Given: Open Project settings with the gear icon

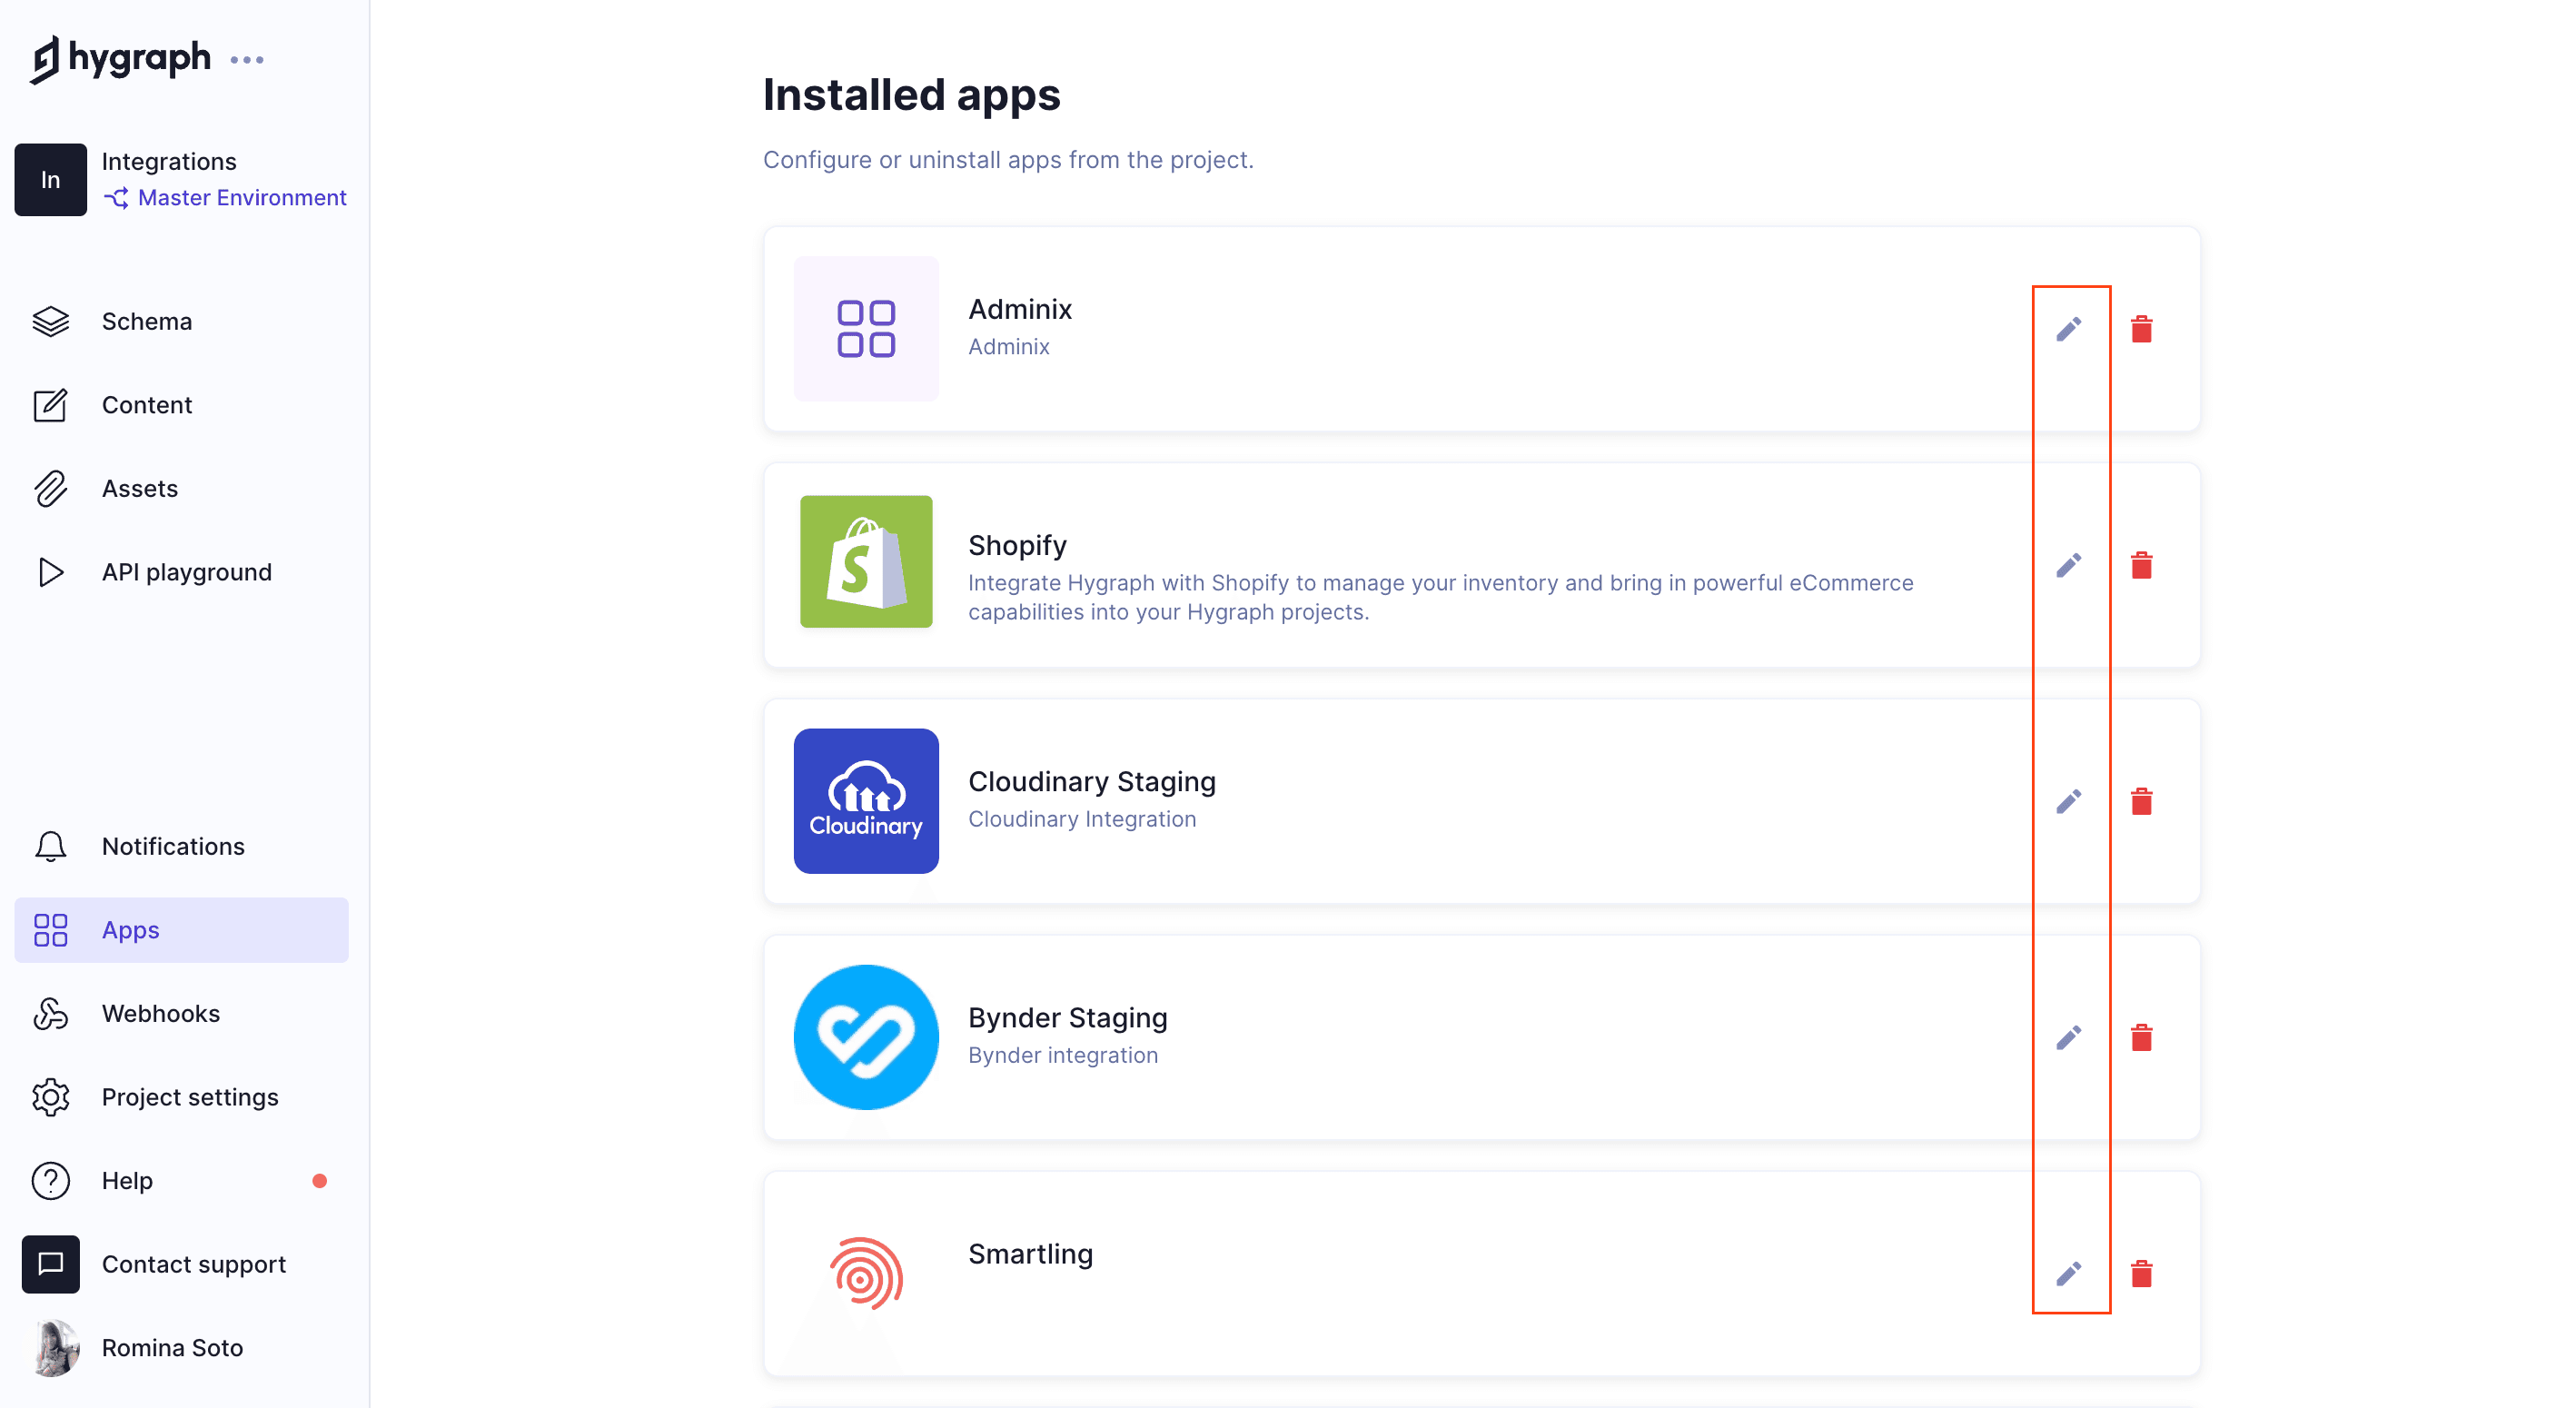Looking at the screenshot, I should tap(189, 1096).
